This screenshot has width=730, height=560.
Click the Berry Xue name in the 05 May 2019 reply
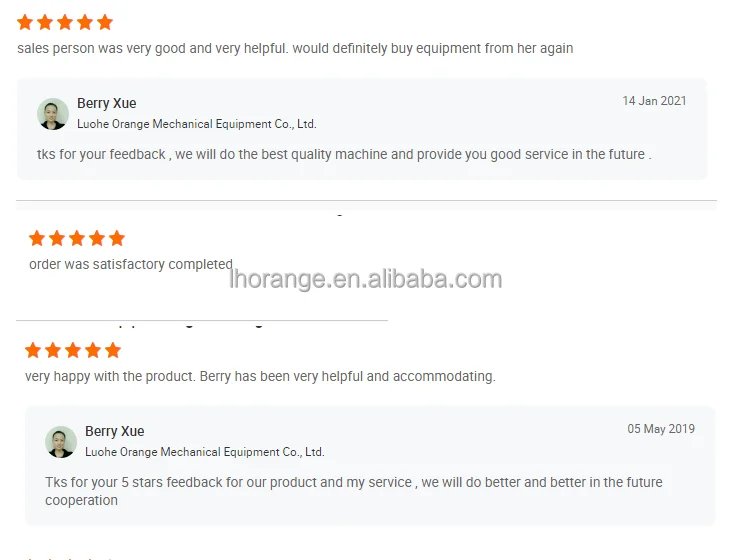coord(114,431)
